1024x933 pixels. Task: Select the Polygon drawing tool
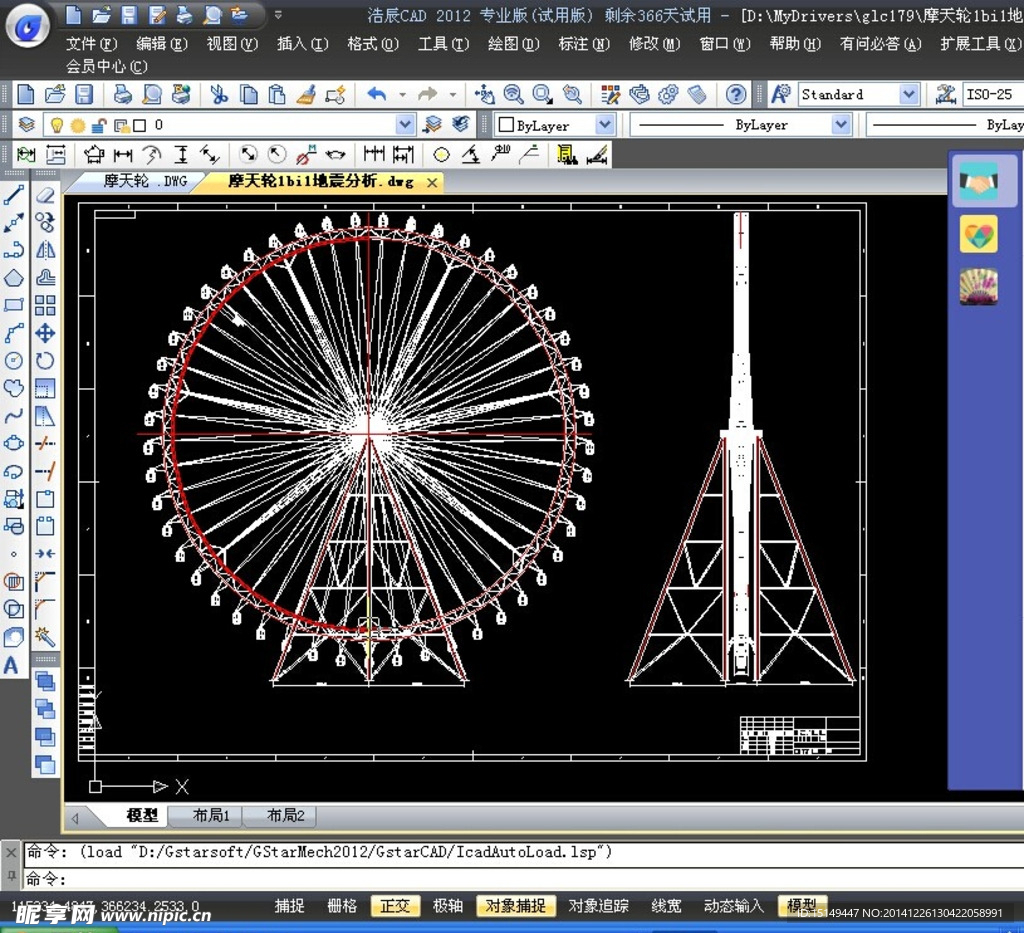pyautogui.click(x=14, y=278)
